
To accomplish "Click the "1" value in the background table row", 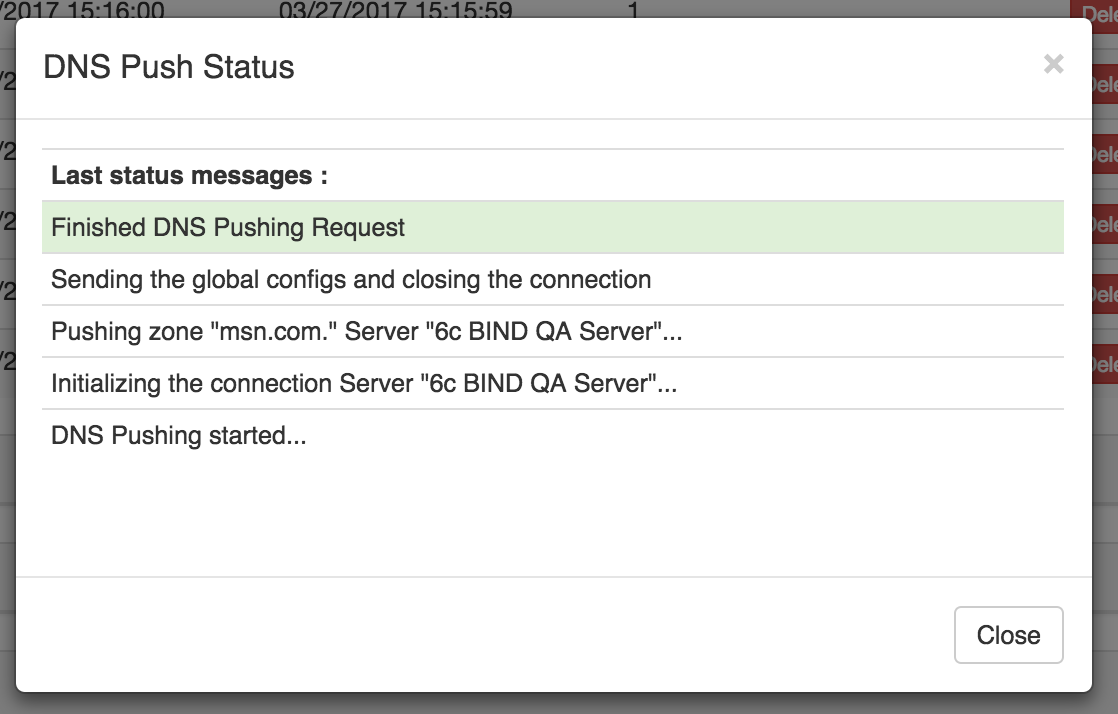I will click(633, 10).
